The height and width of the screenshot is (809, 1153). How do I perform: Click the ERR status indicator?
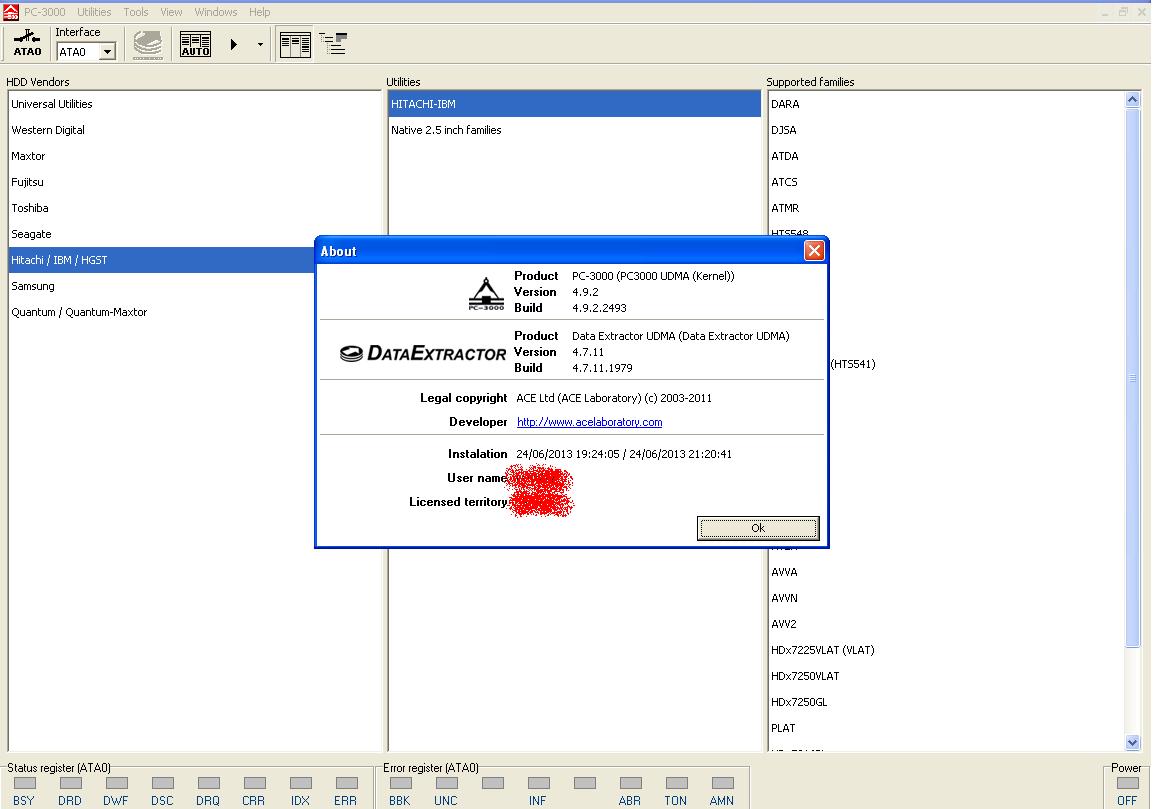point(346,783)
